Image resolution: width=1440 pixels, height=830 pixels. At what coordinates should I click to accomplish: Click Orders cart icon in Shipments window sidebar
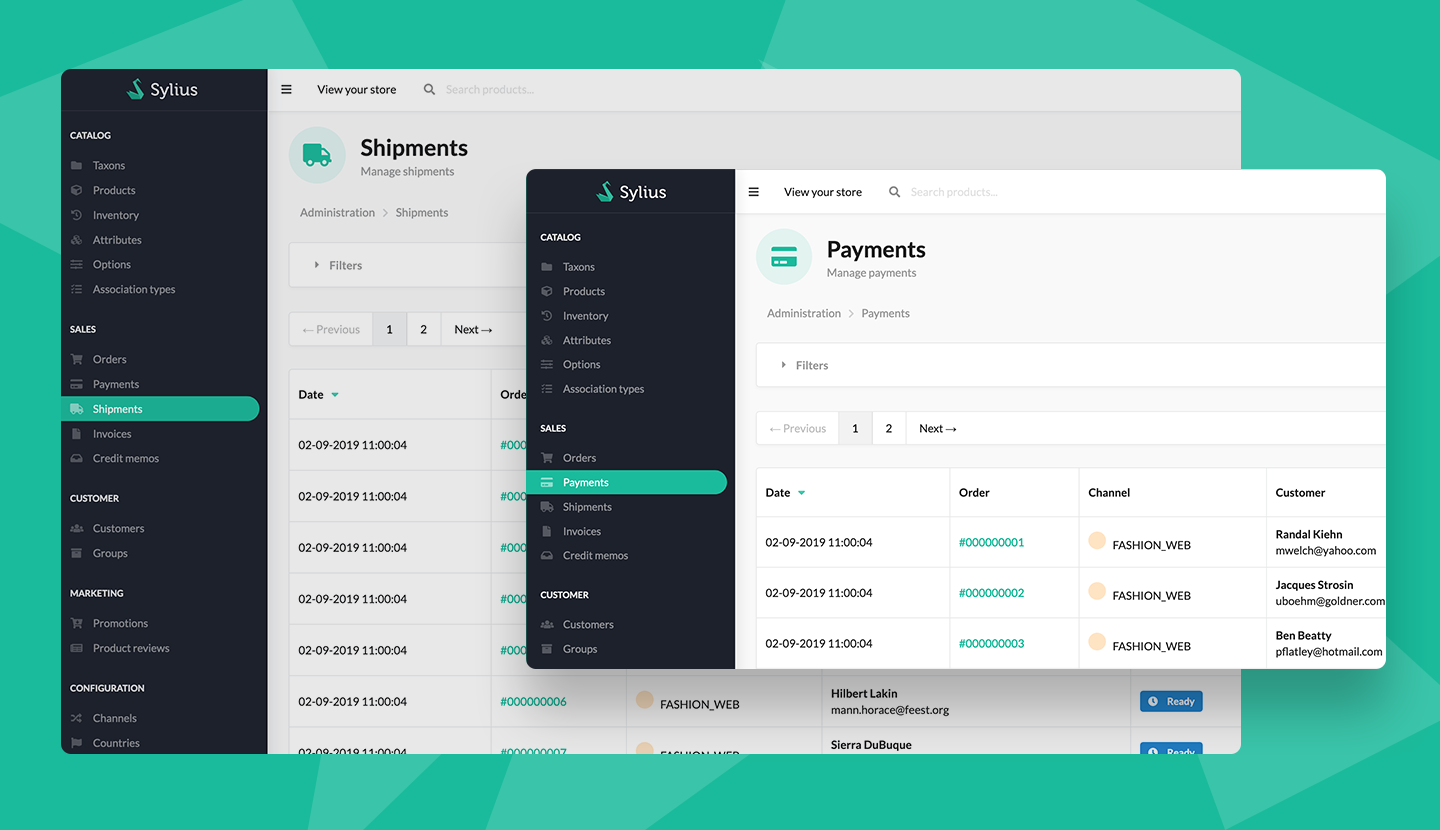pyautogui.click(x=77, y=359)
